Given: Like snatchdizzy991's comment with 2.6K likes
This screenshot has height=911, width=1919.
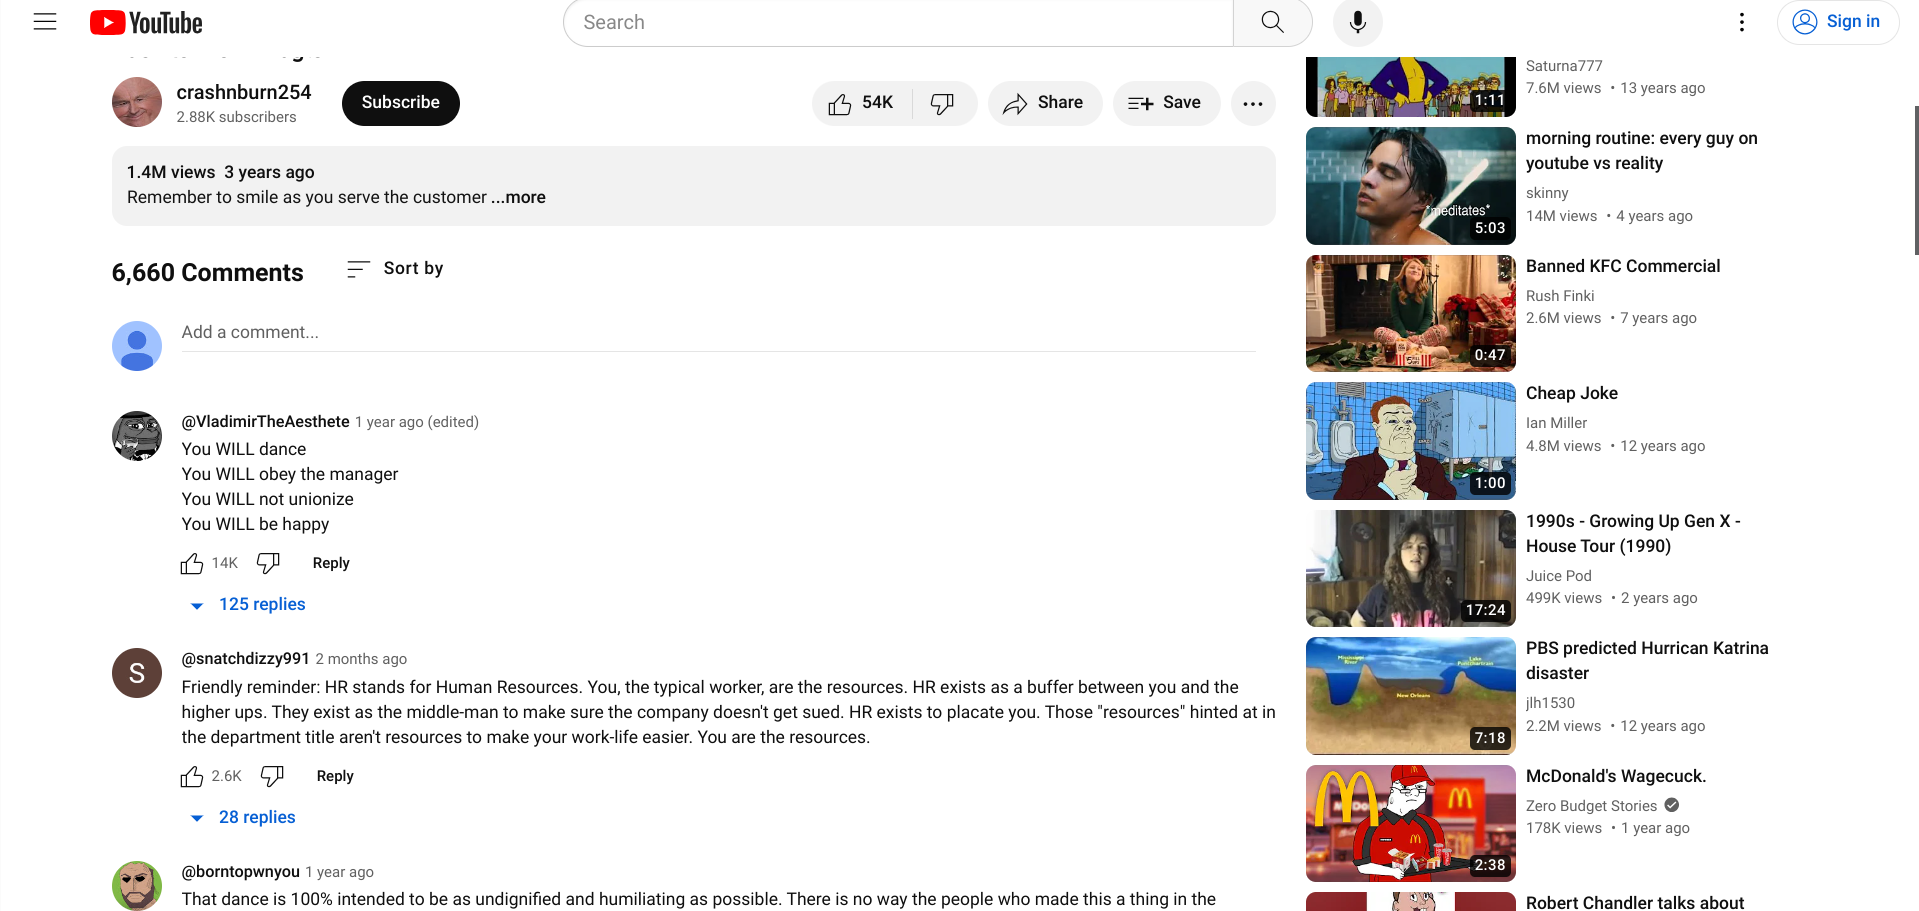Looking at the screenshot, I should coord(192,777).
